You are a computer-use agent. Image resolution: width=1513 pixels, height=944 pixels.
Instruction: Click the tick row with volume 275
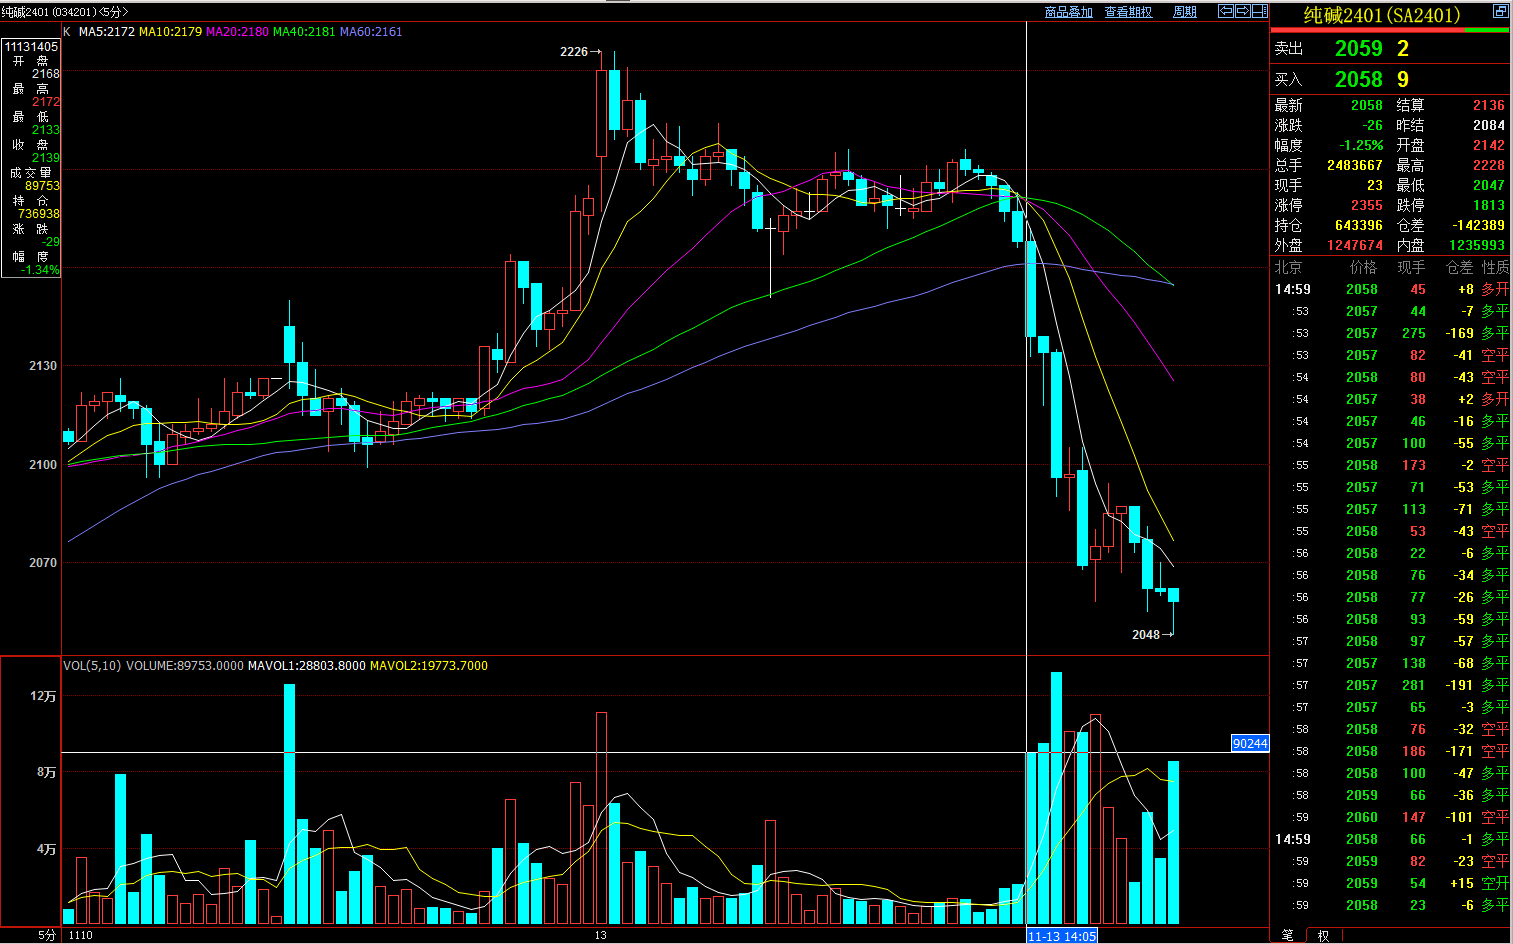[1391, 333]
